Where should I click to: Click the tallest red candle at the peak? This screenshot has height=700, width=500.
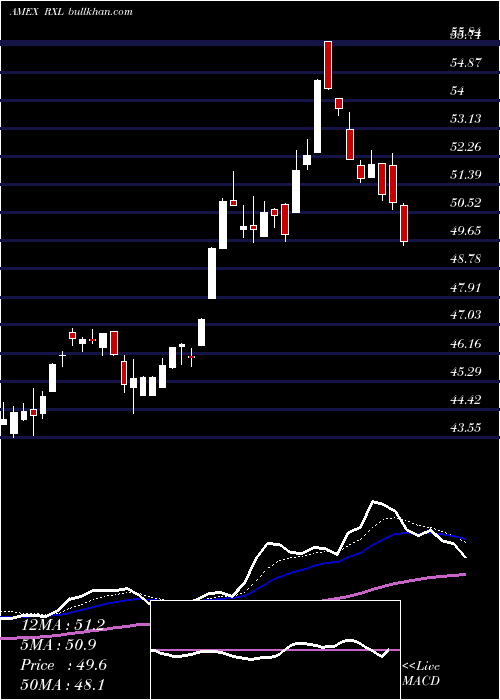pyautogui.click(x=328, y=65)
